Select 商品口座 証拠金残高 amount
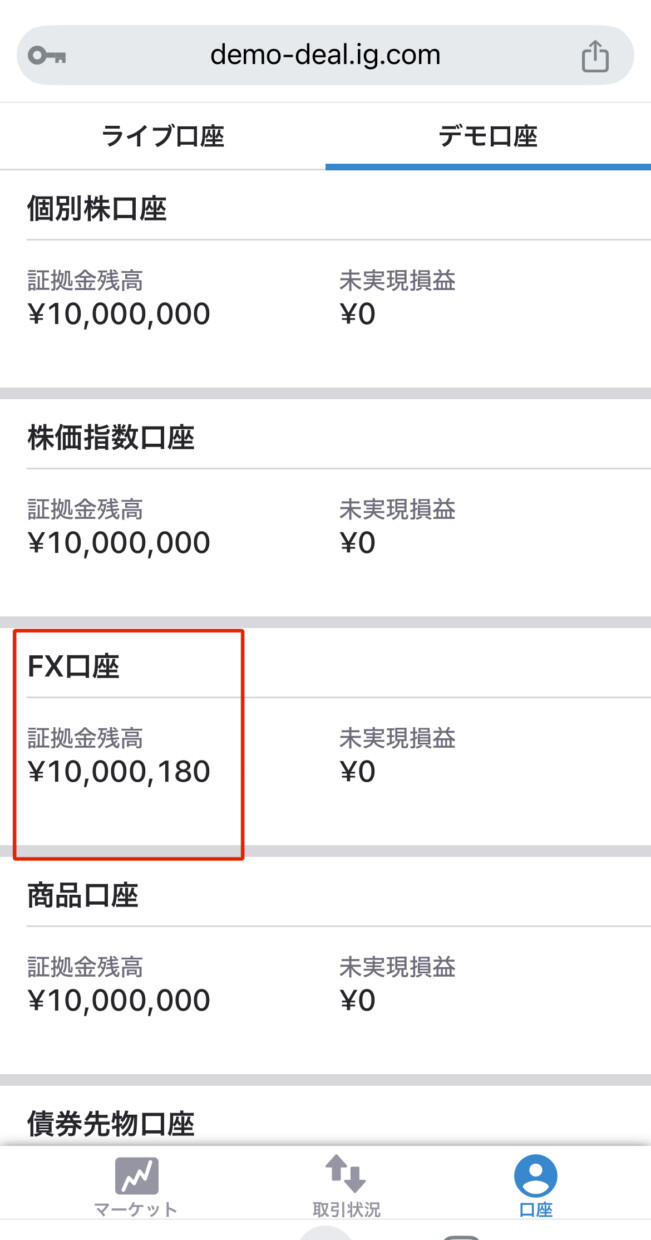Screen dimensions: 651x1240 coord(119,1001)
